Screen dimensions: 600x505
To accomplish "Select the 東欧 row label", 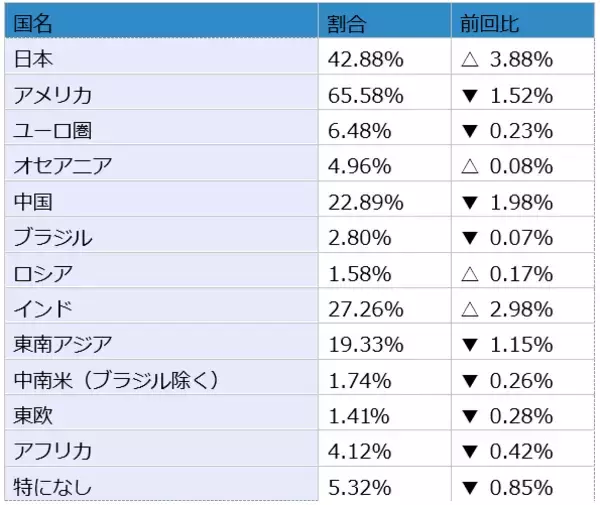I will click(35, 416).
